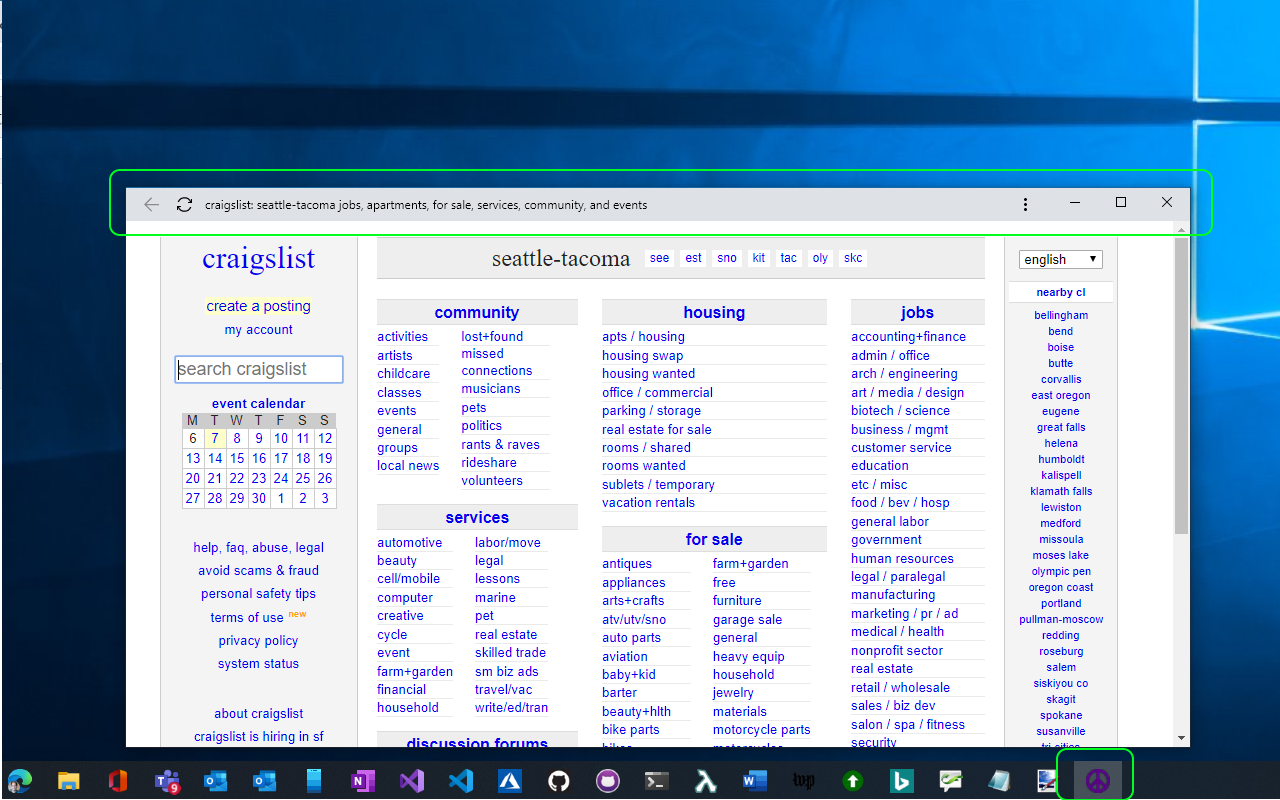This screenshot has width=1280, height=800.
Task: Open Microsoft Word from the taskbar
Action: tap(755, 781)
